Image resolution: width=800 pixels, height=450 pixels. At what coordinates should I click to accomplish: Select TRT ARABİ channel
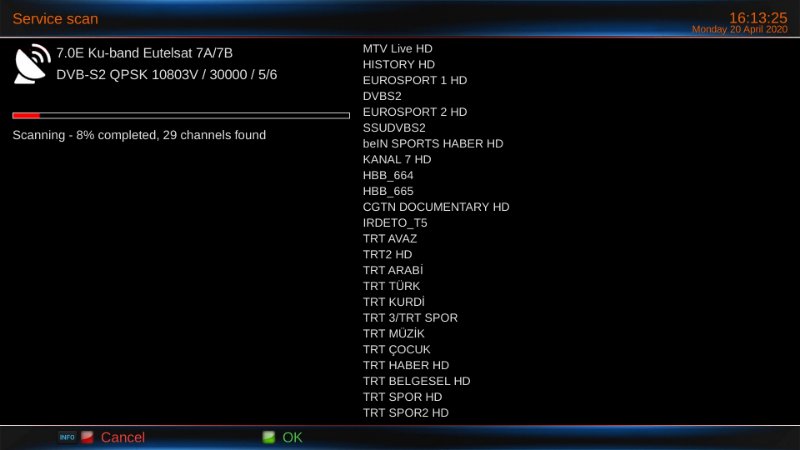pyautogui.click(x=393, y=270)
